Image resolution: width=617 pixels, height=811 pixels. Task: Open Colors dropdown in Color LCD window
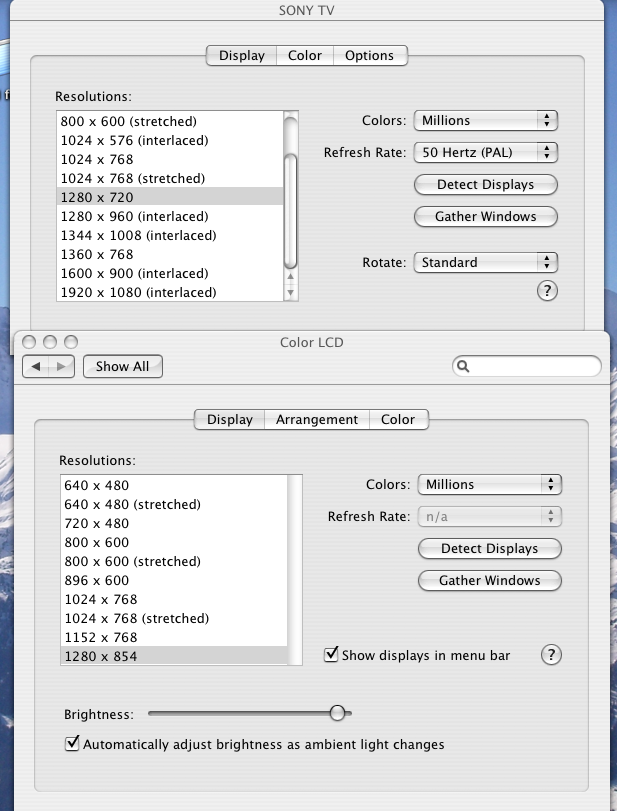(x=490, y=485)
